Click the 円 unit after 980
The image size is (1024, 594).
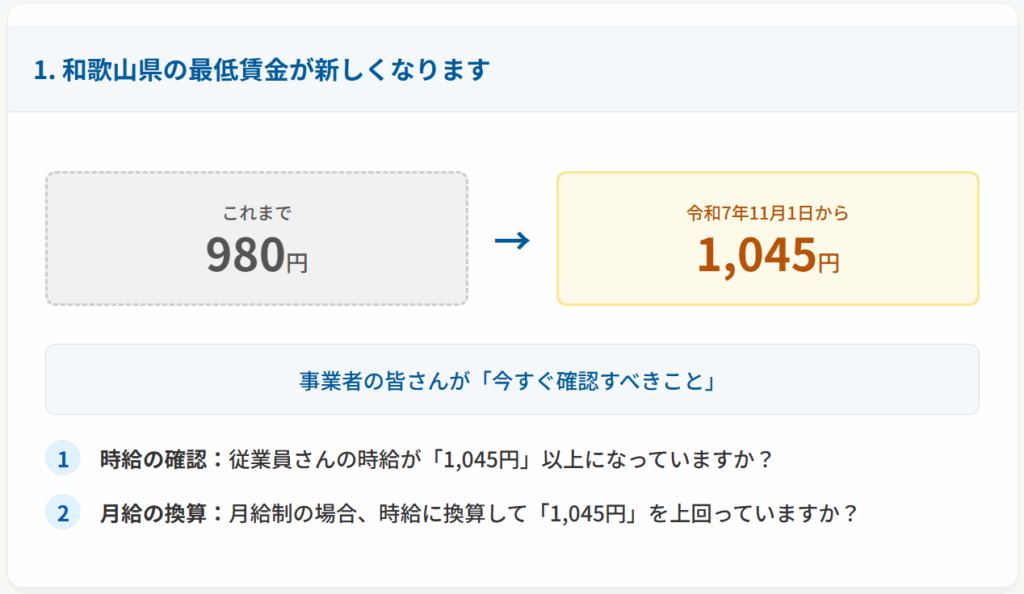coord(297,264)
